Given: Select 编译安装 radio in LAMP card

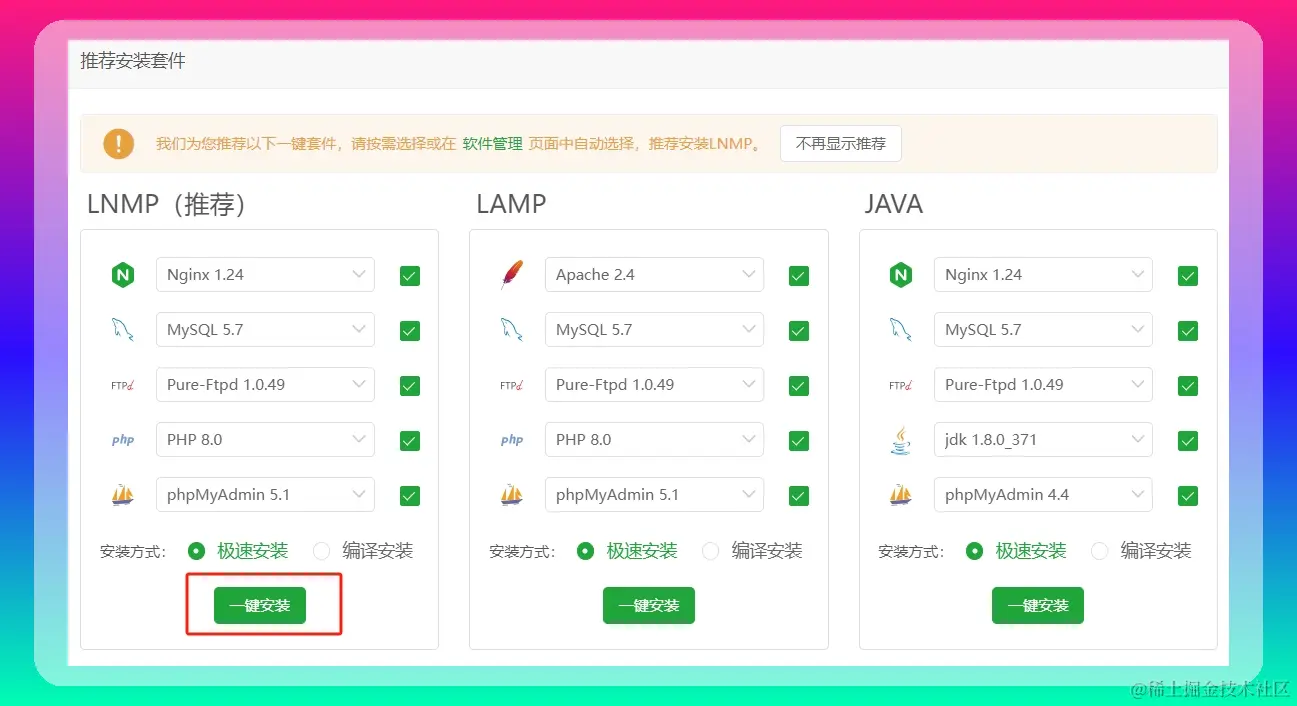Looking at the screenshot, I should click(x=710, y=551).
